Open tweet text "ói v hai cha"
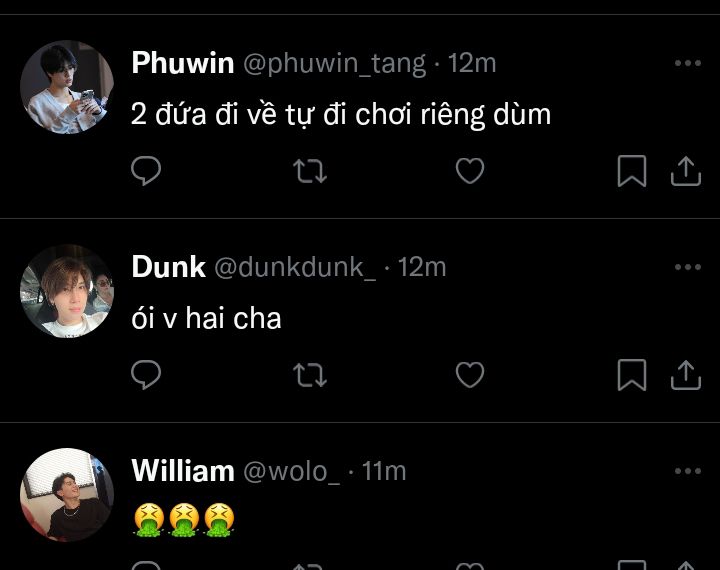The width and height of the screenshot is (720, 570). click(206, 318)
